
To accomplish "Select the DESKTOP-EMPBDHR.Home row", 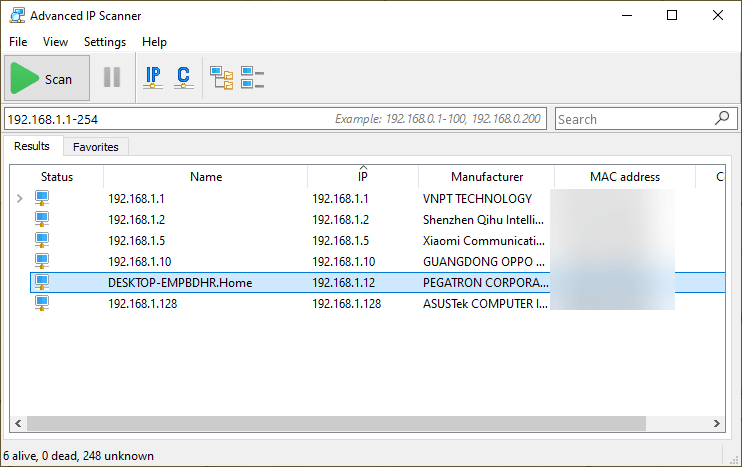I will pyautogui.click(x=180, y=282).
